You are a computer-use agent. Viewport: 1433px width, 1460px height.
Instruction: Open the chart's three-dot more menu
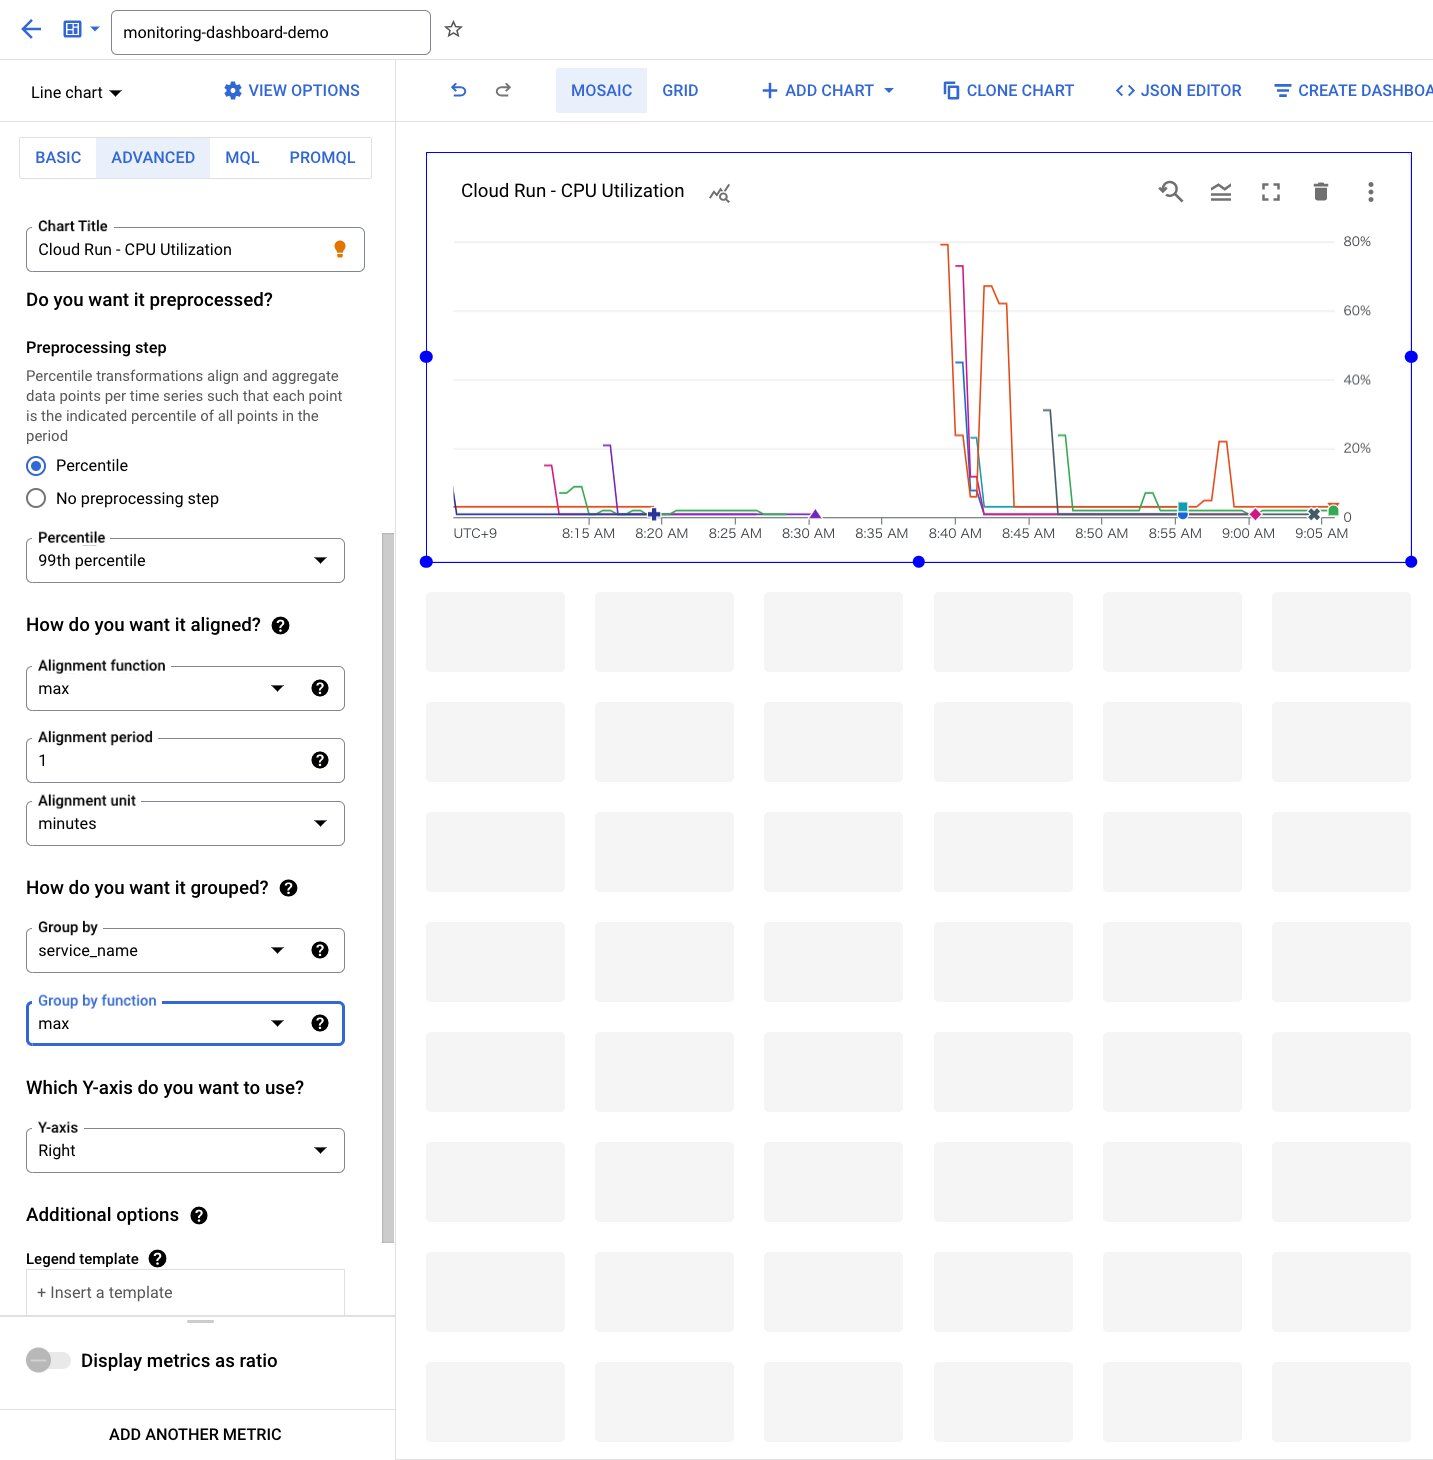pos(1370,191)
